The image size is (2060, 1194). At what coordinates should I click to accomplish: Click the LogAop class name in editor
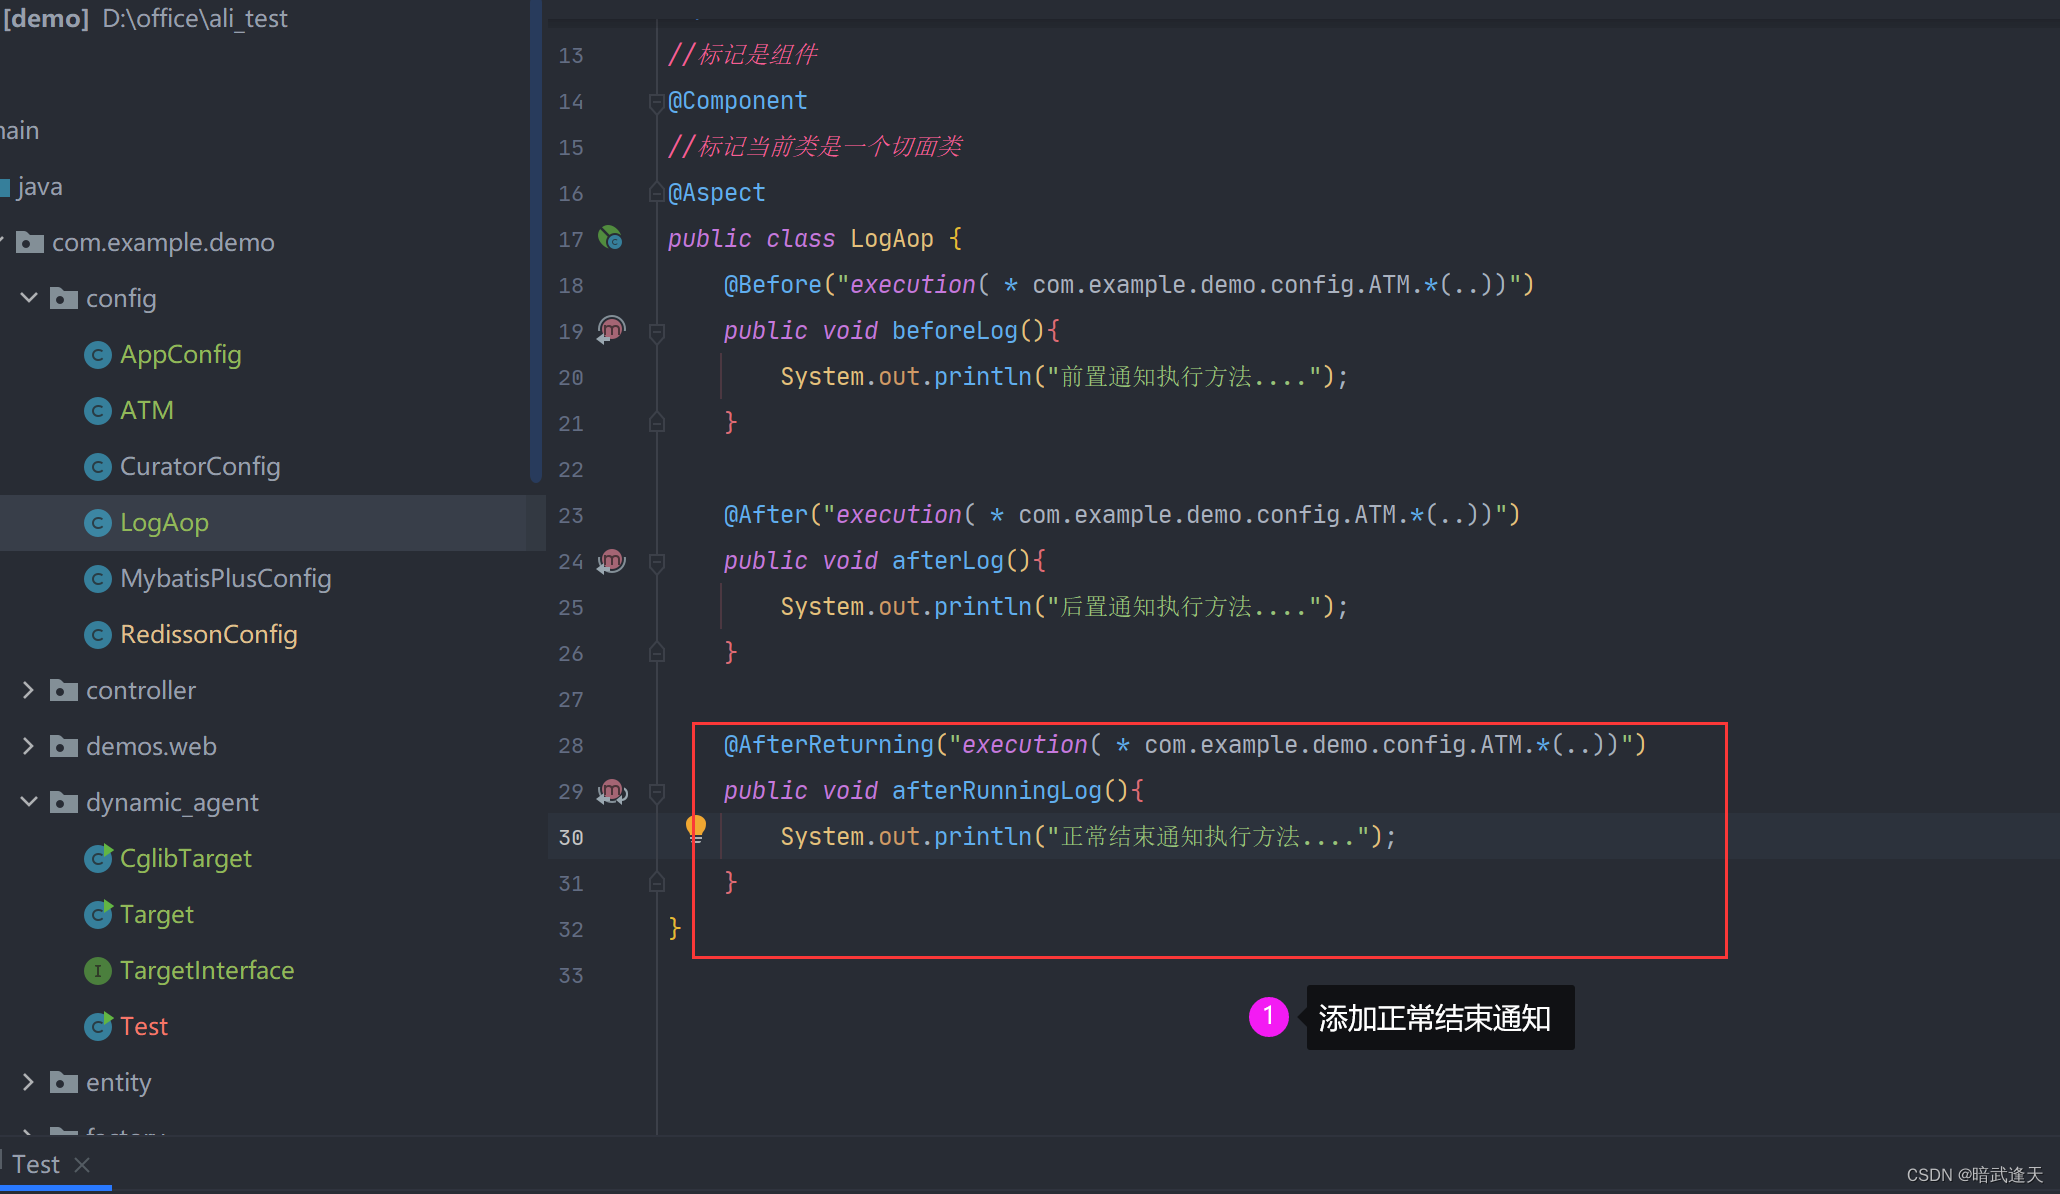point(892,239)
